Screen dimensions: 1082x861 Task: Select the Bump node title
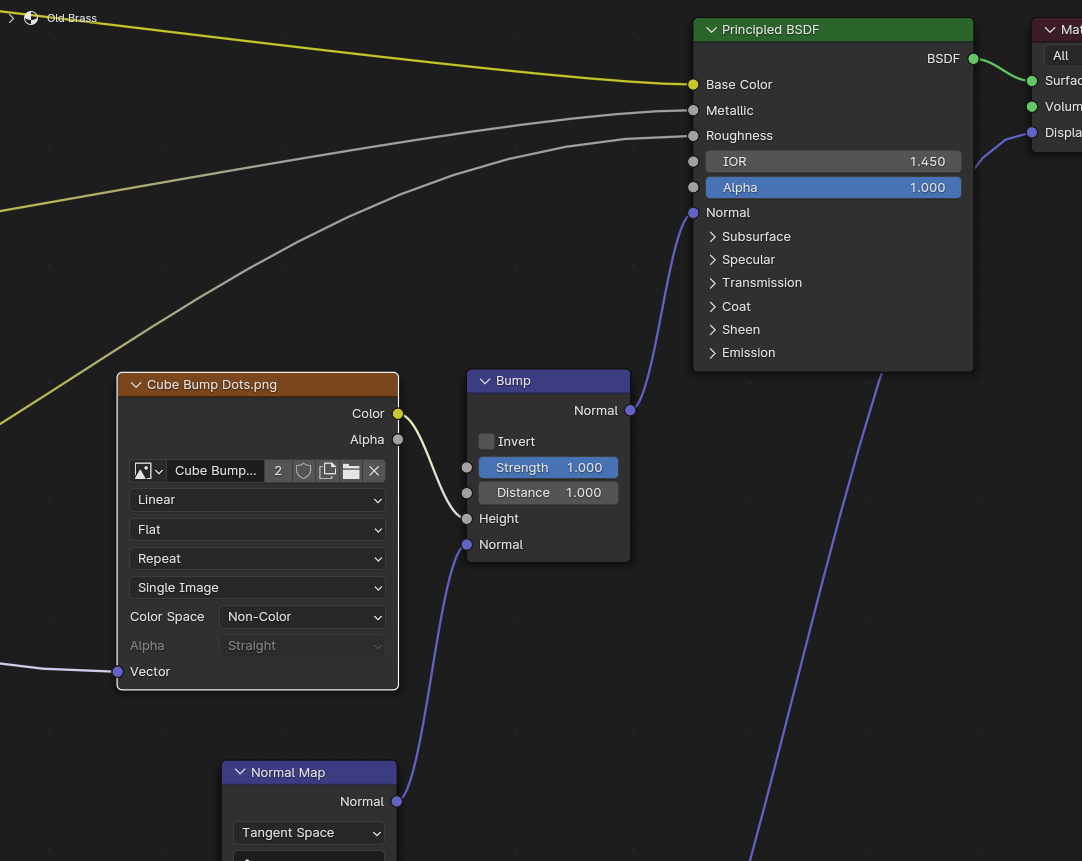tap(513, 381)
